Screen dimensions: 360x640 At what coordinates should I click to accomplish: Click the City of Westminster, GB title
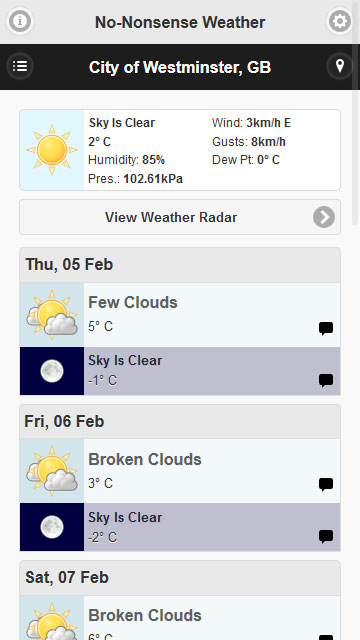tap(180, 67)
